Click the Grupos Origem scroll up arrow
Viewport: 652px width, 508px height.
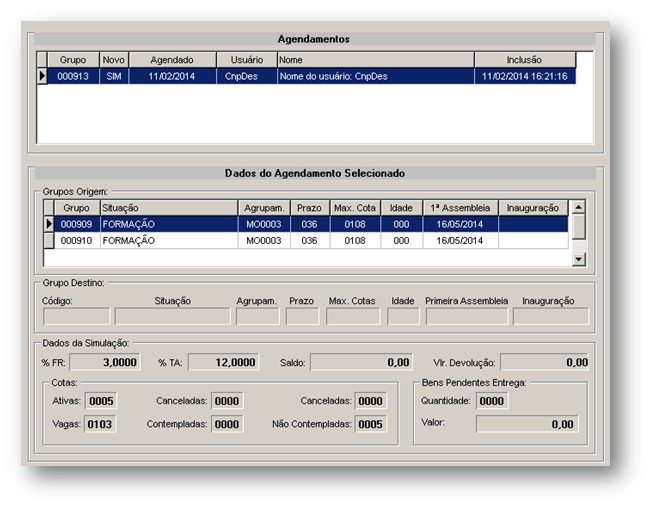578,207
